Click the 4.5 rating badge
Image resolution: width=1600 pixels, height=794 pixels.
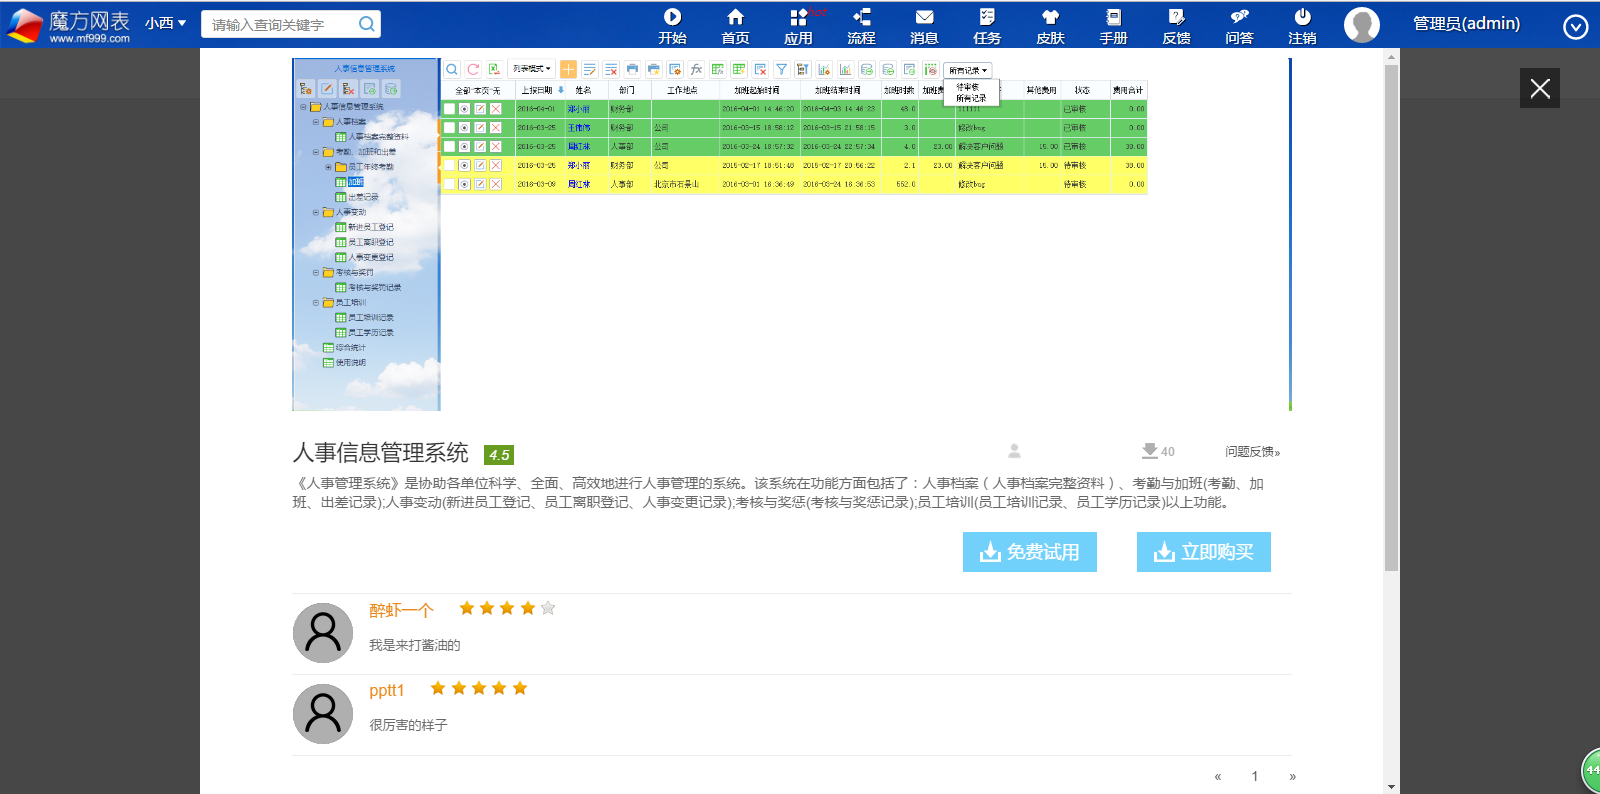click(x=499, y=455)
